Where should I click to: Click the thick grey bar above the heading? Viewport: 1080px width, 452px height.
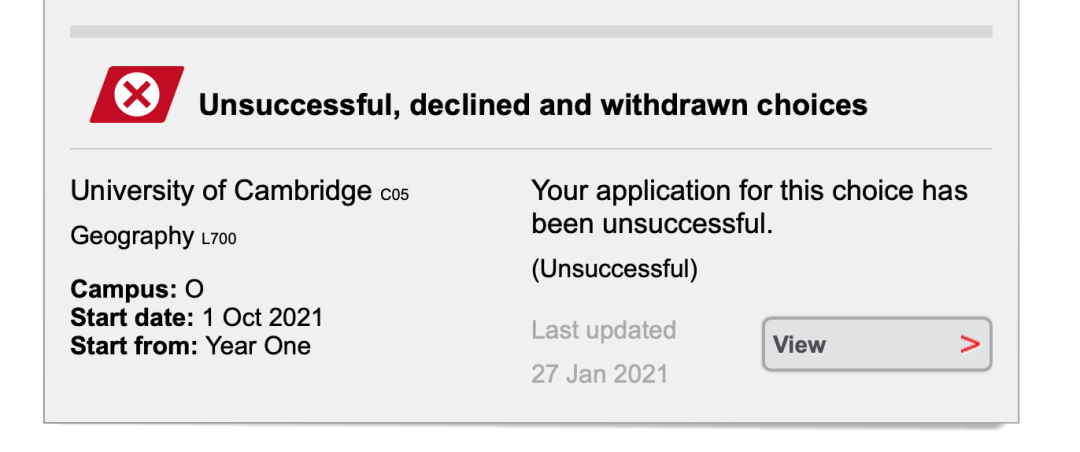point(531,32)
